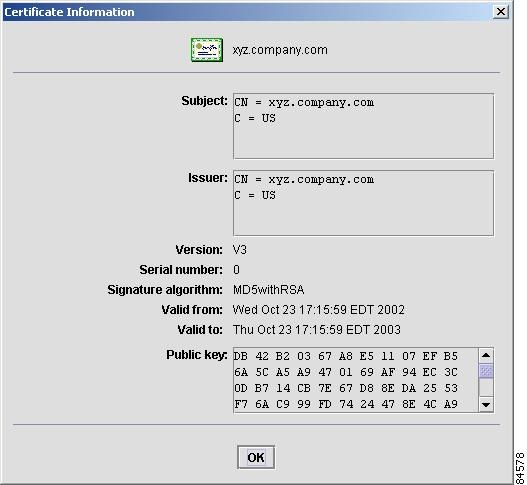Click the OK button
527x485 pixels.
[256, 457]
